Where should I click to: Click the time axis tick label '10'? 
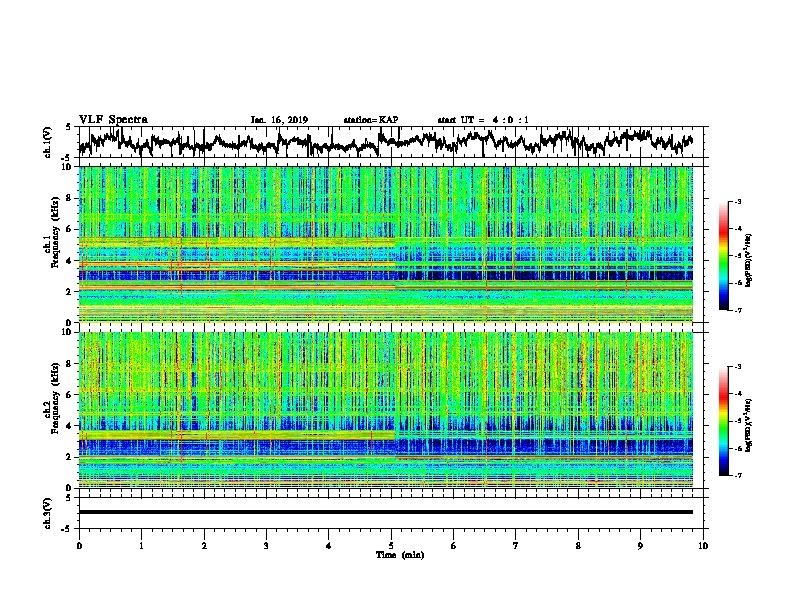[x=703, y=546]
